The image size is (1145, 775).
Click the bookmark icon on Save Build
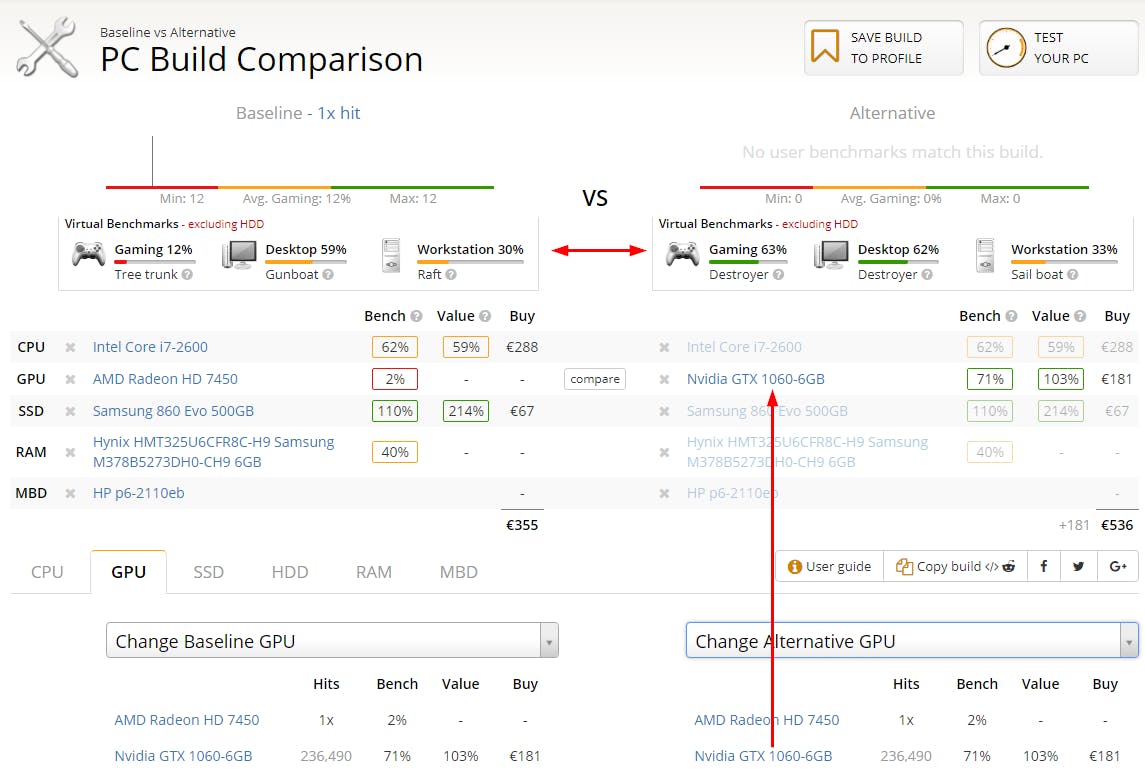click(825, 47)
